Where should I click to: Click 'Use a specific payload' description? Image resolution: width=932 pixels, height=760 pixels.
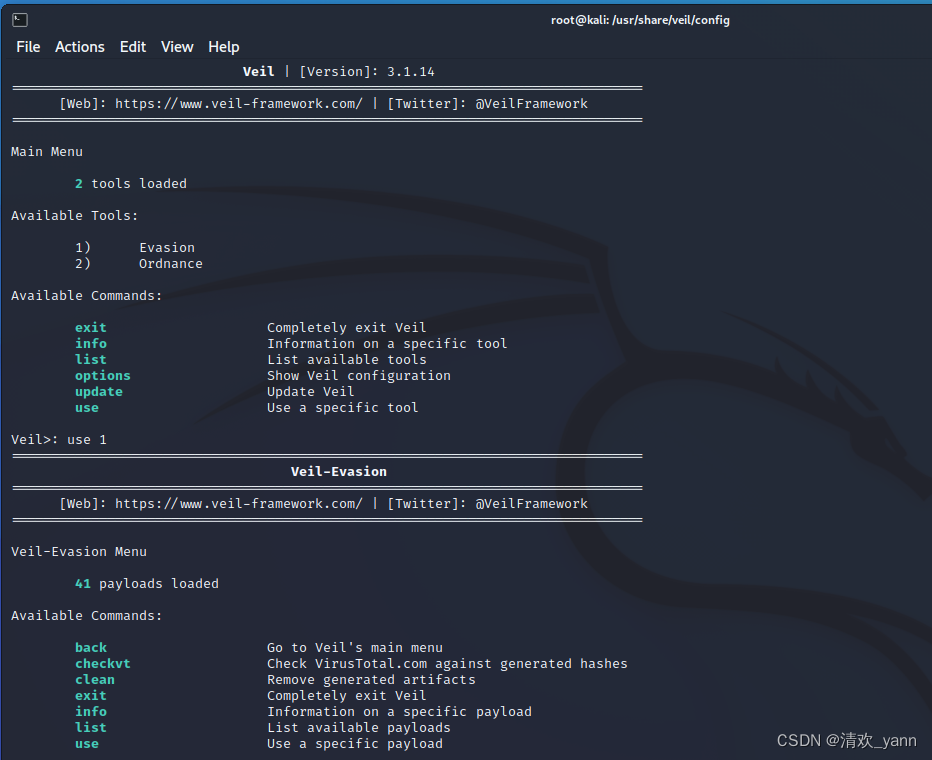[355, 744]
